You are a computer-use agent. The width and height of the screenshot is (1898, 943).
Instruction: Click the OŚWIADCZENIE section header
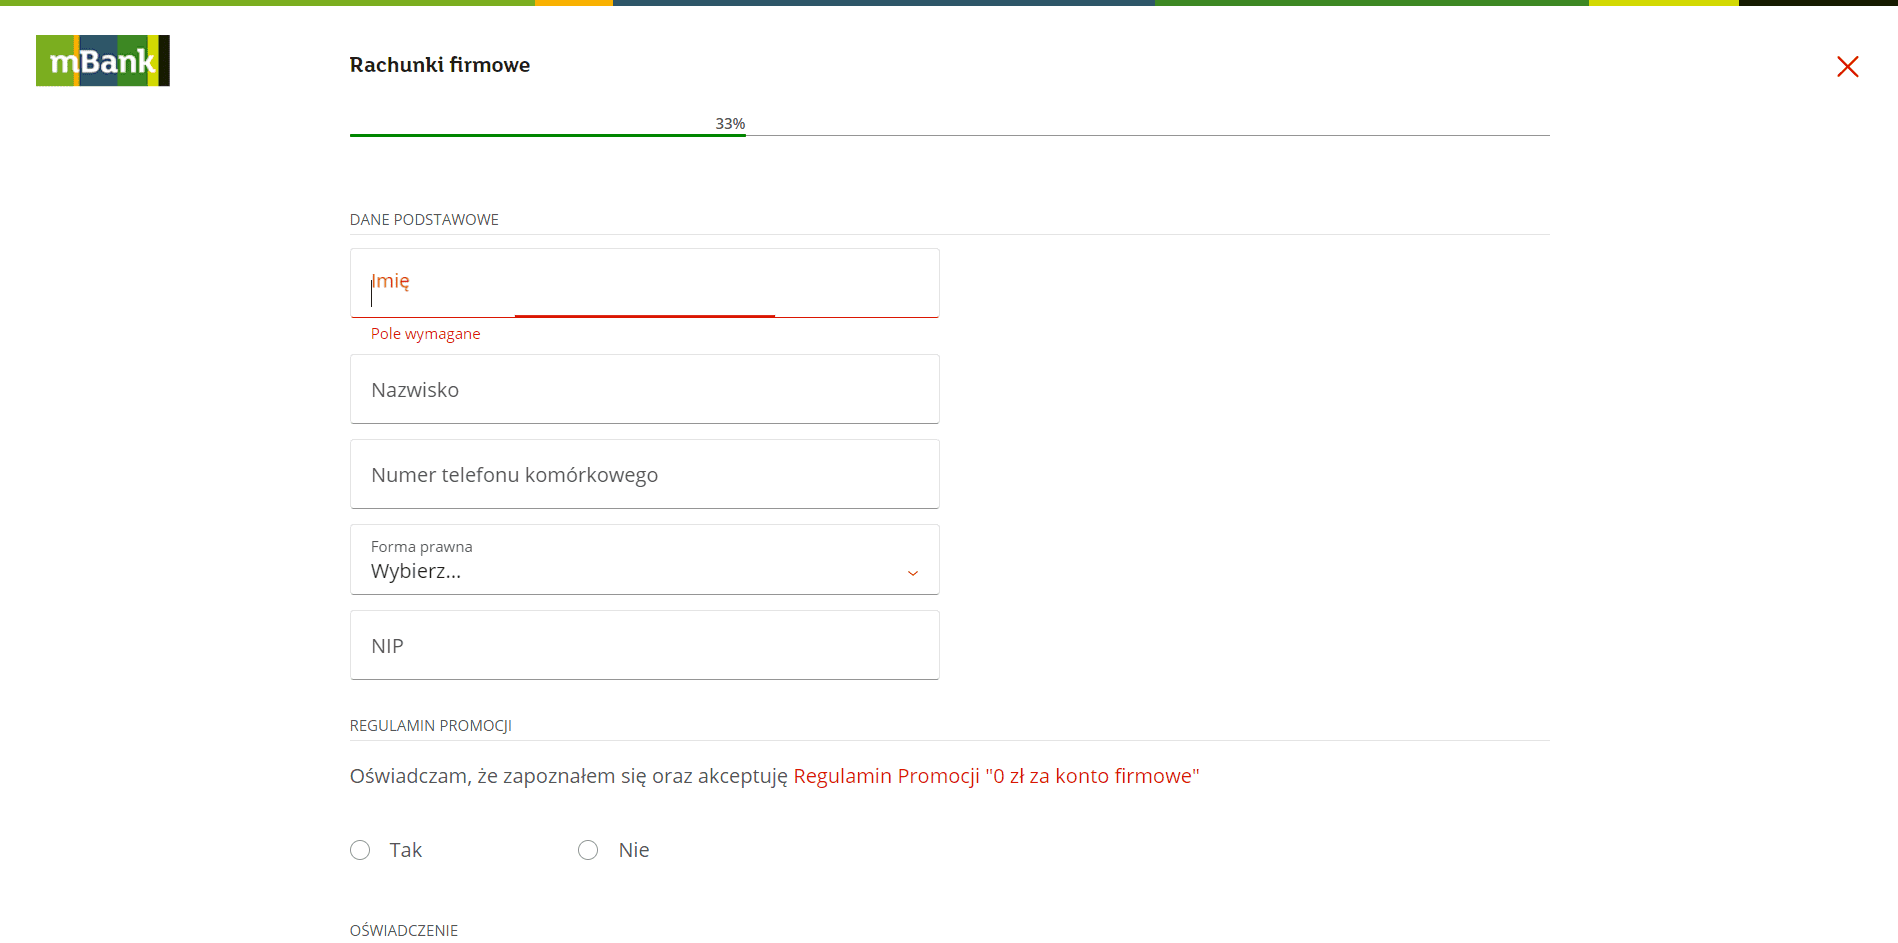pyautogui.click(x=403, y=930)
